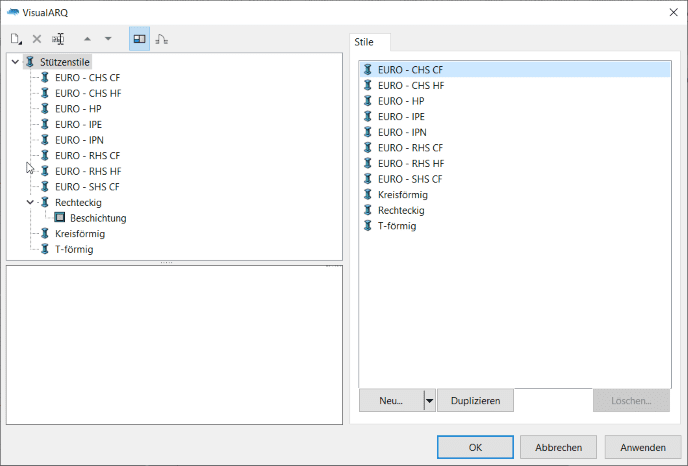The height and width of the screenshot is (466, 688).
Task: Select EURO - IPE in tree
Action: pyautogui.click(x=79, y=125)
